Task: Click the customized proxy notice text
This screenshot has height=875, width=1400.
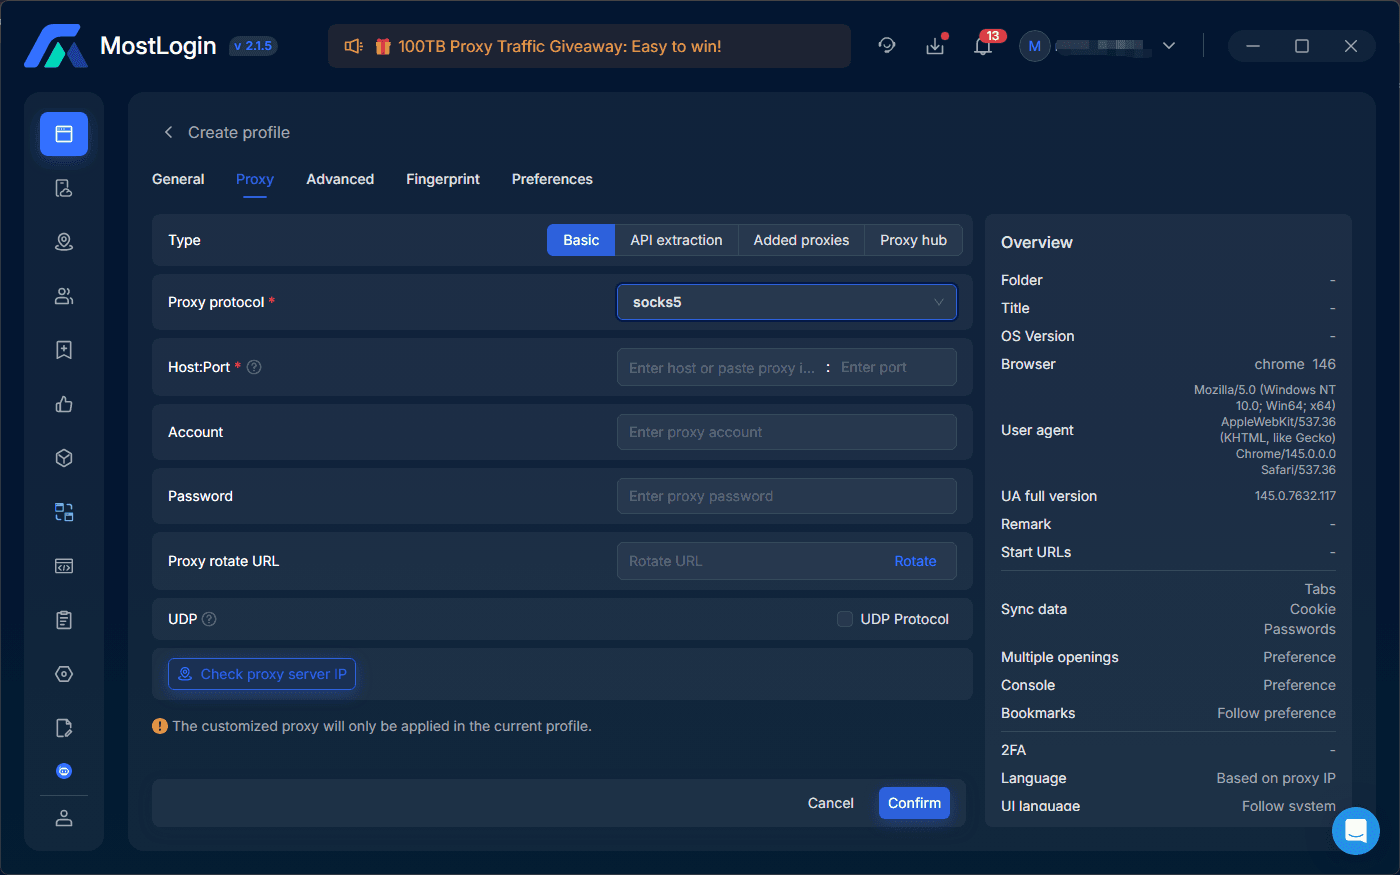Action: pos(382,726)
